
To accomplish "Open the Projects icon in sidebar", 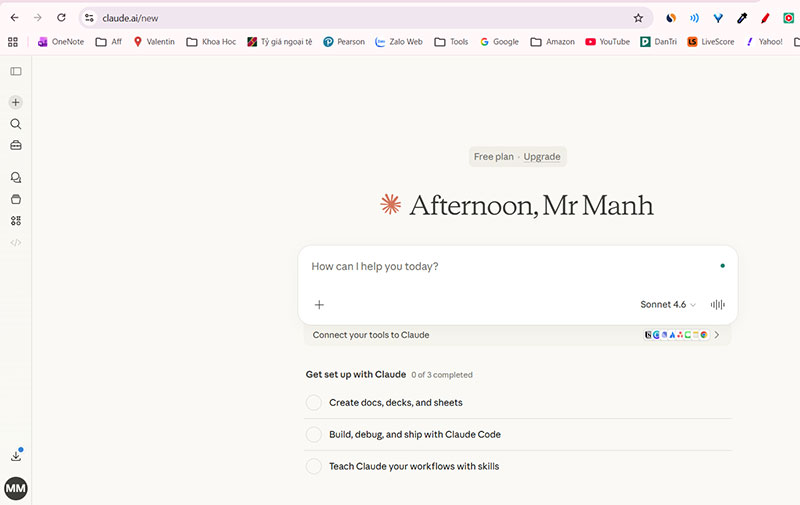I will click(15, 199).
